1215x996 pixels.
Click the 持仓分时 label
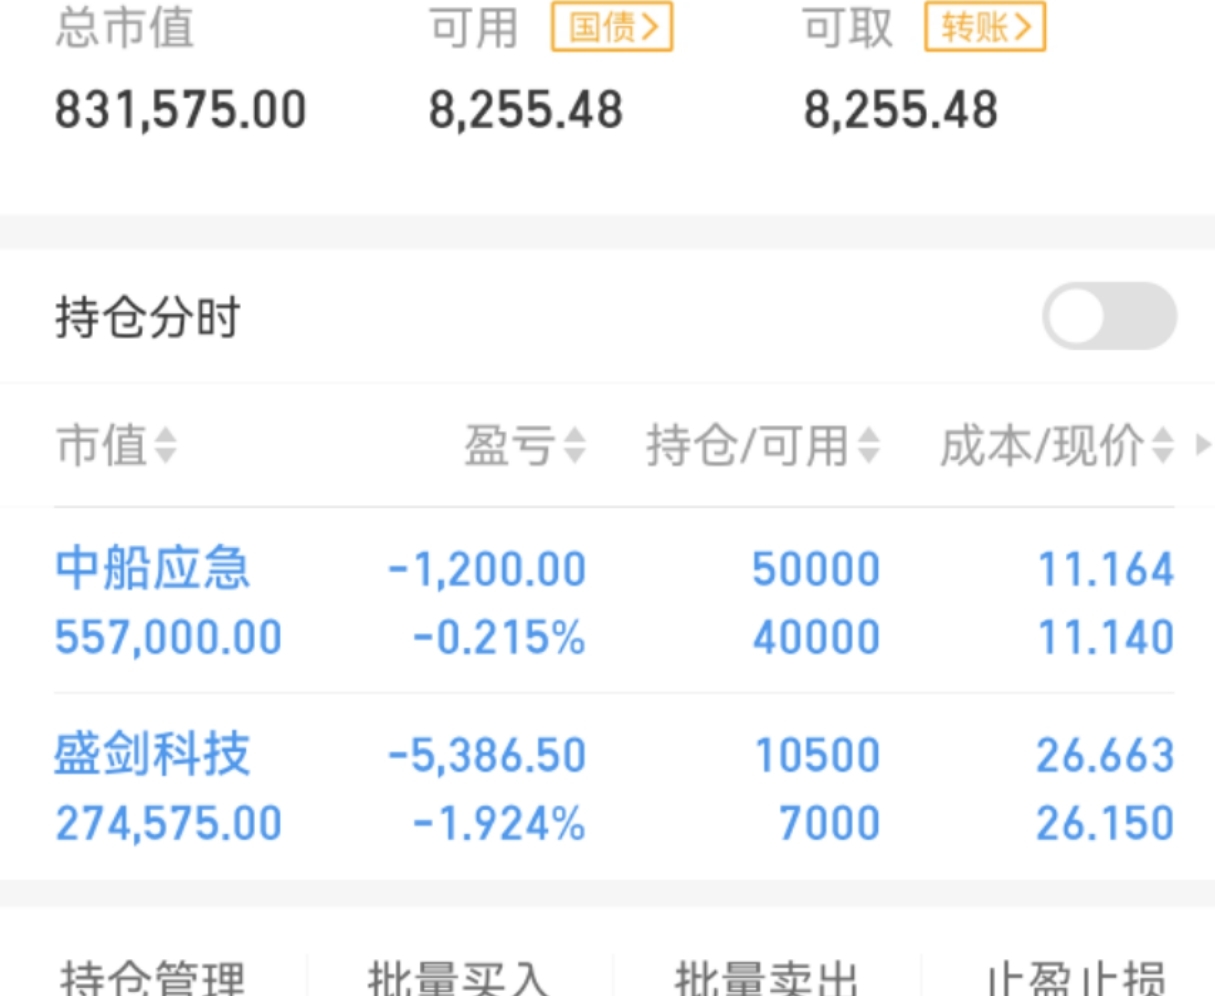(x=148, y=318)
